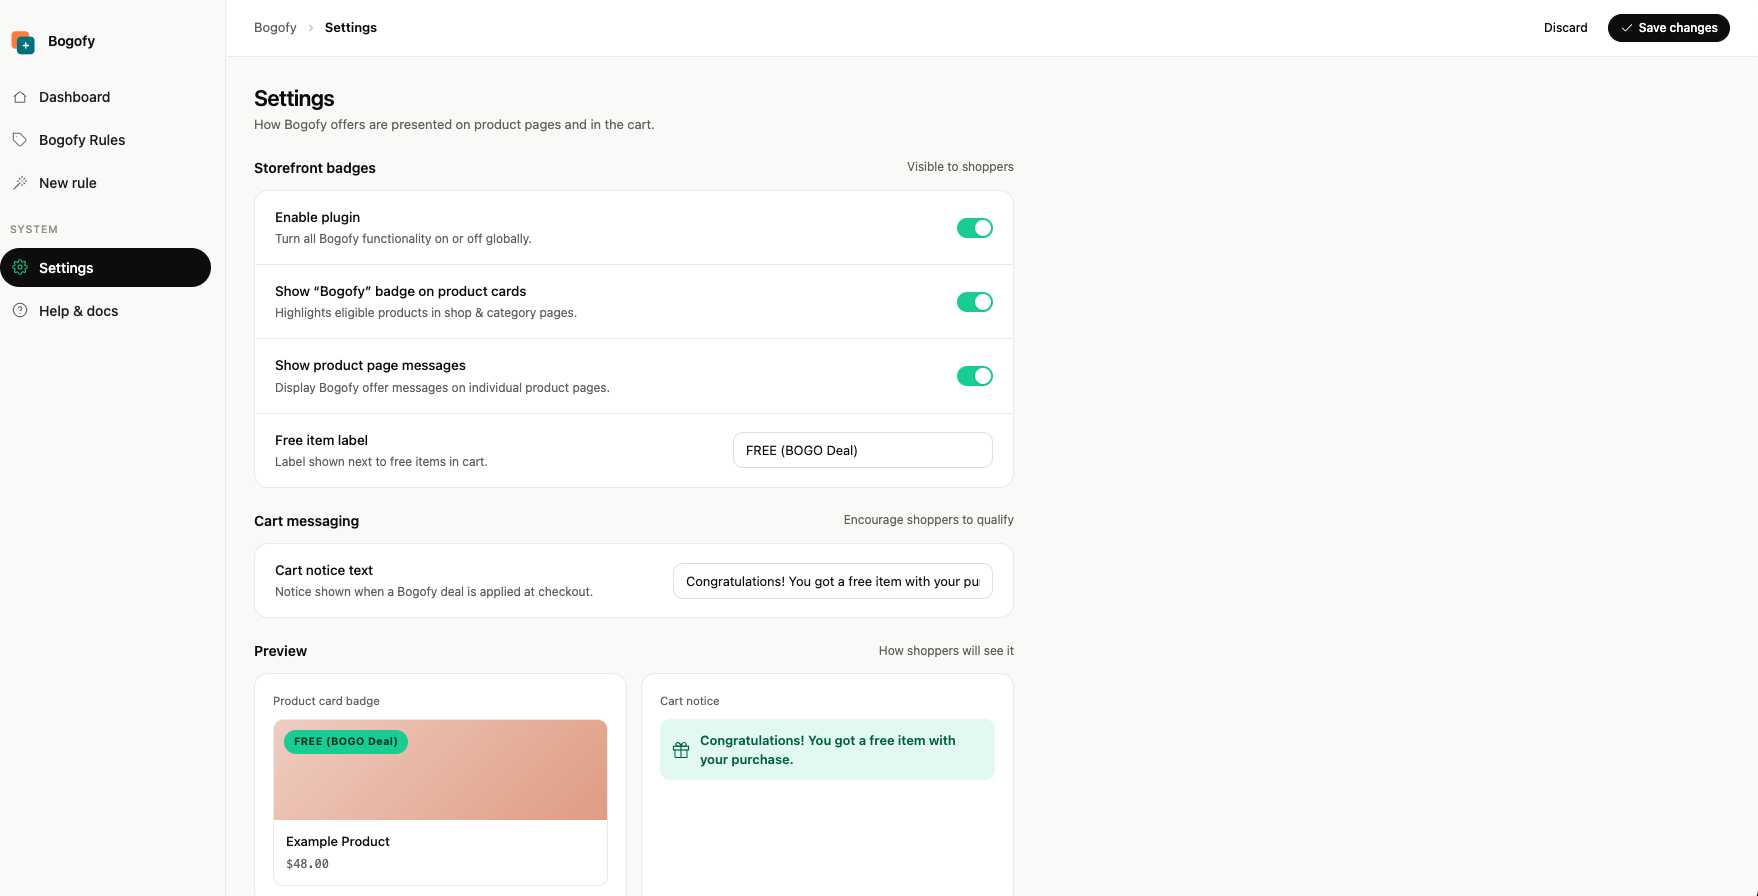Click the Help & docs question icon
This screenshot has width=1758, height=896.
click(x=20, y=311)
